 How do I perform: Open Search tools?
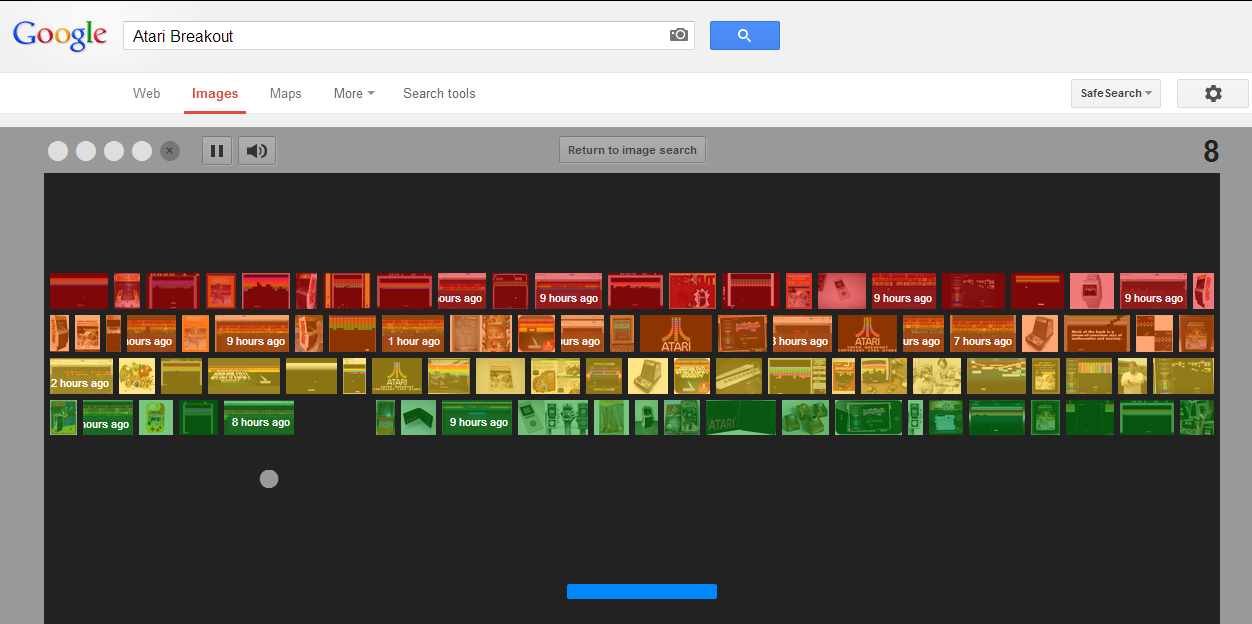pos(439,93)
